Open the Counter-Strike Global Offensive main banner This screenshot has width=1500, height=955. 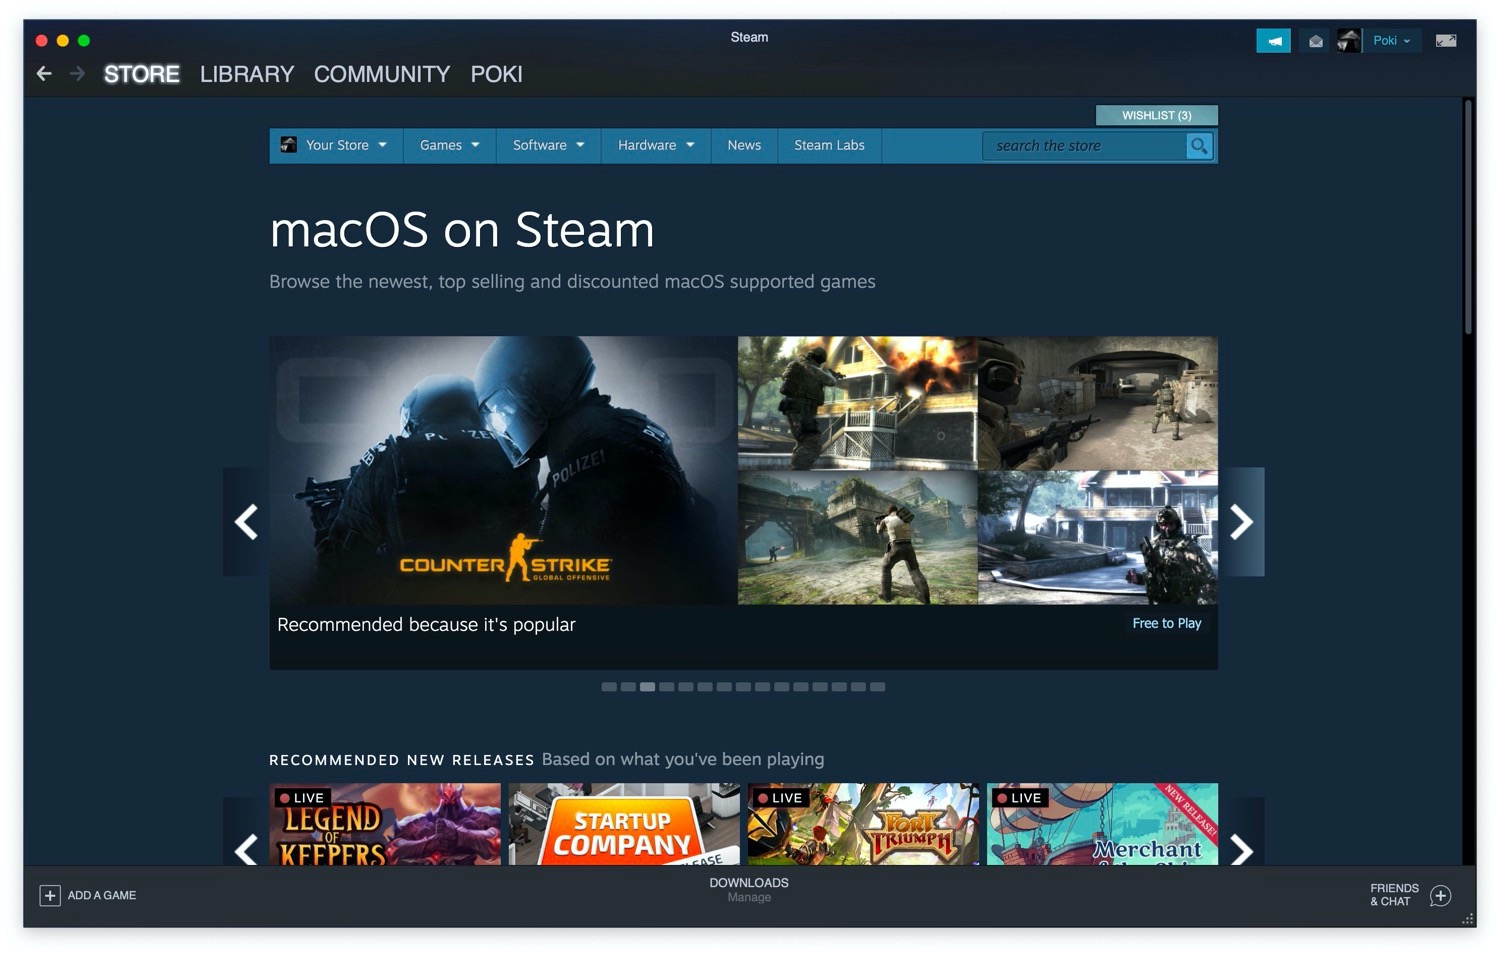point(503,470)
